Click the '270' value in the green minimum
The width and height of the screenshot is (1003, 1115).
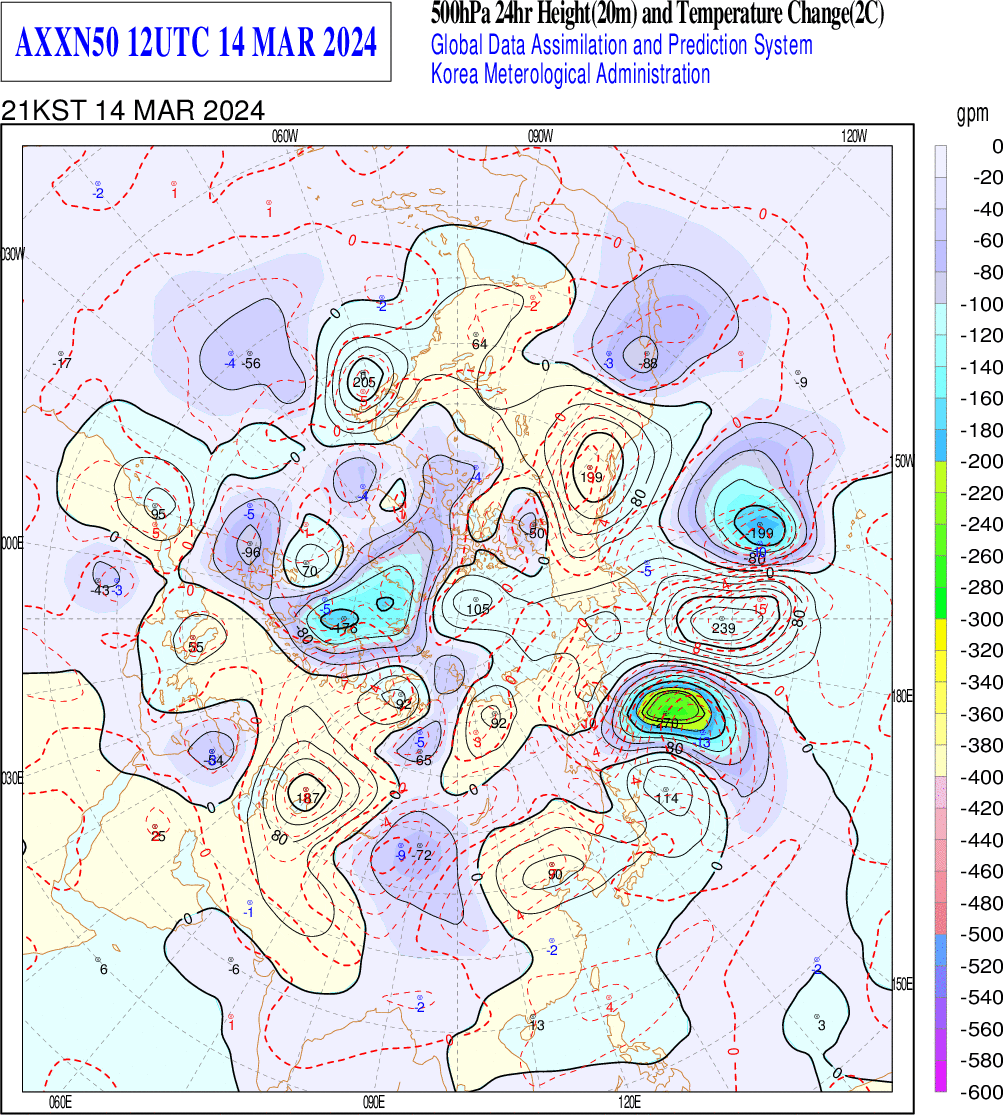click(x=669, y=723)
